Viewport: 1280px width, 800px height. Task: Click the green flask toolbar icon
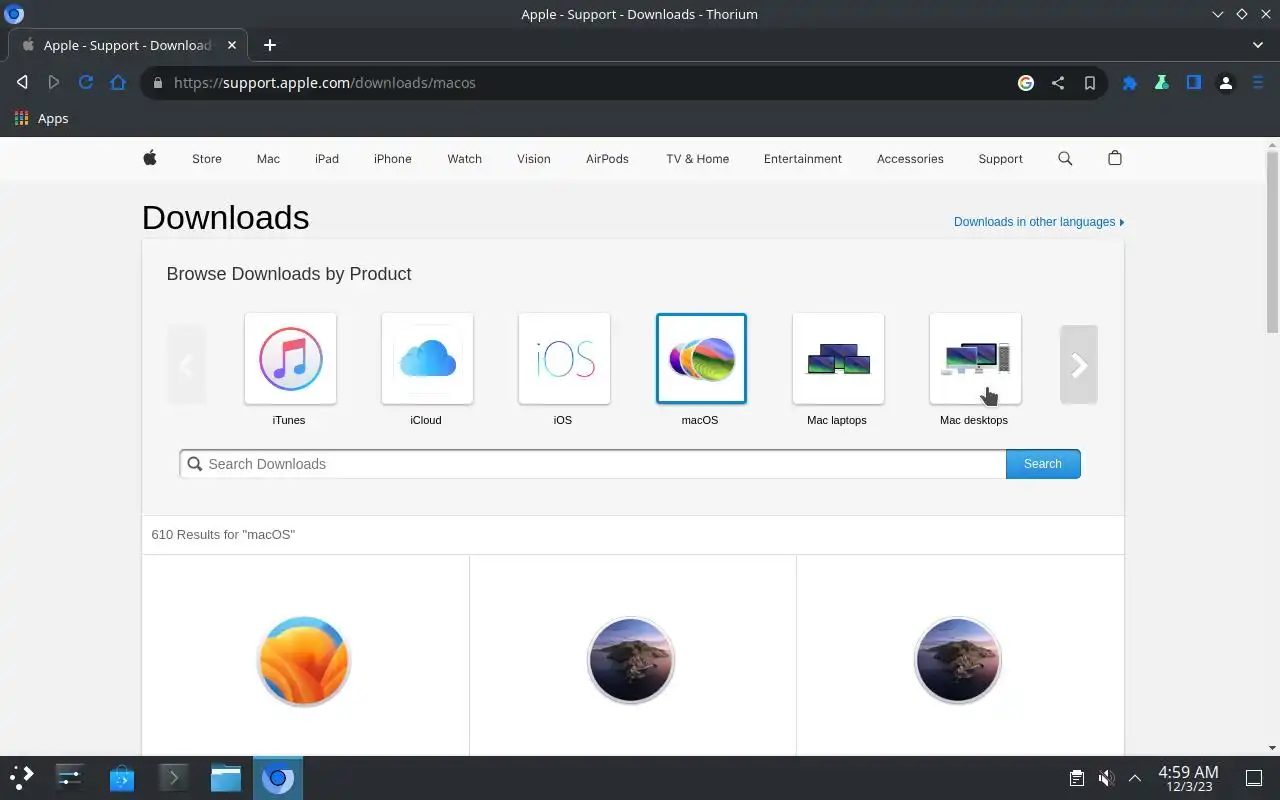tap(1162, 83)
